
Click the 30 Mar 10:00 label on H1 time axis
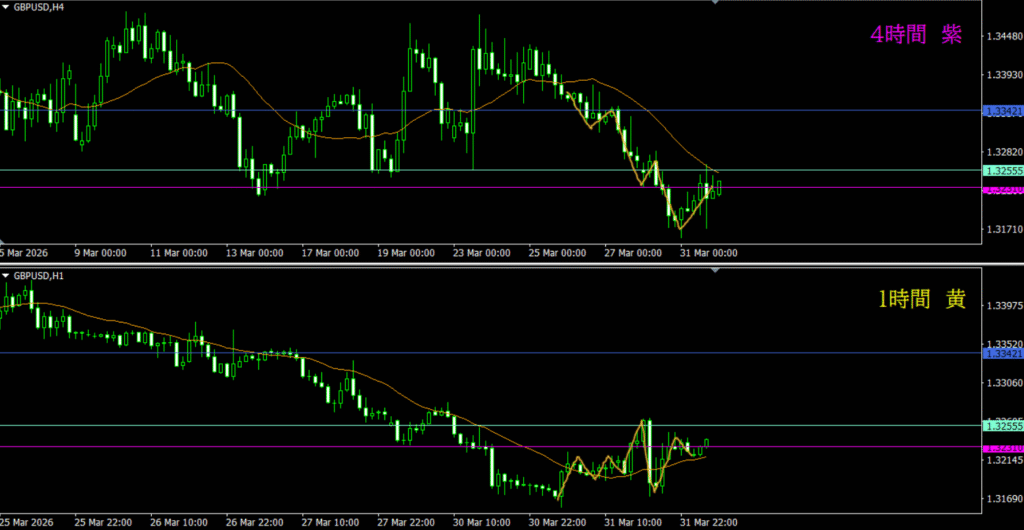pos(480,522)
